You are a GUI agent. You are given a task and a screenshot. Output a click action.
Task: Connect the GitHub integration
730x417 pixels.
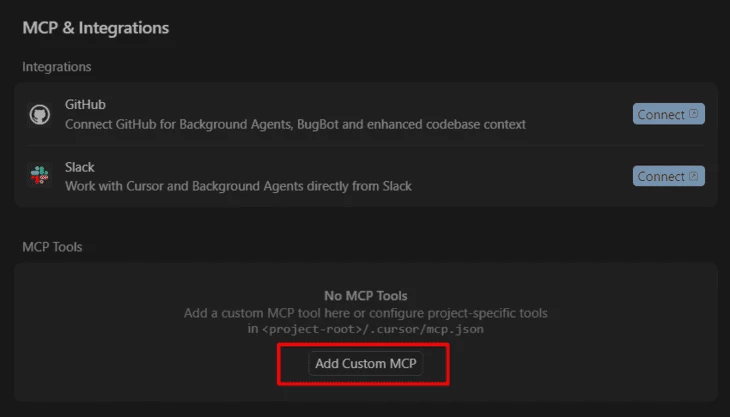coord(669,114)
